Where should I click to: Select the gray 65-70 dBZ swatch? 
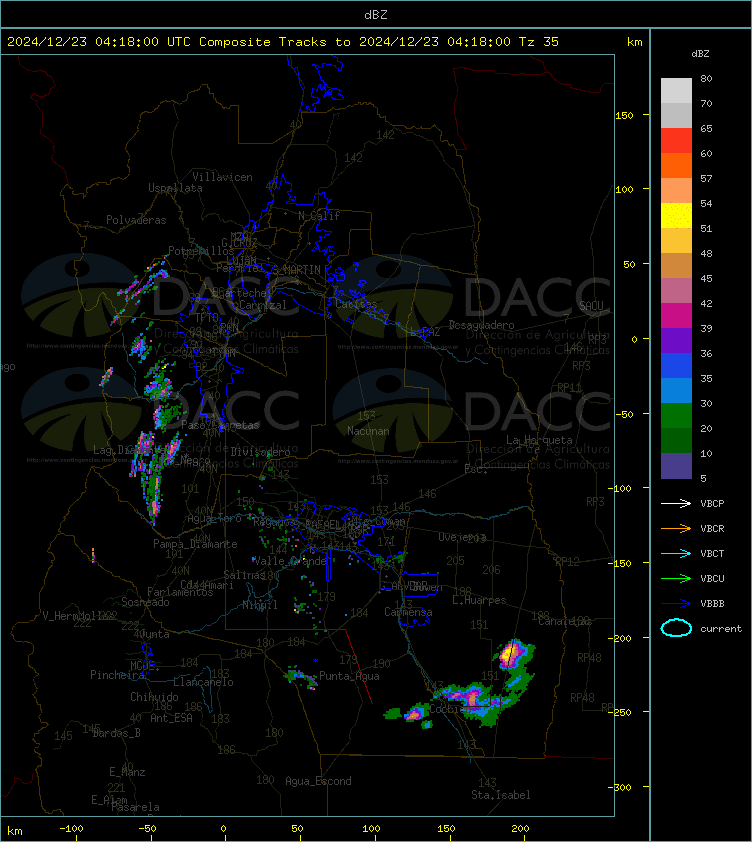[x=676, y=115]
